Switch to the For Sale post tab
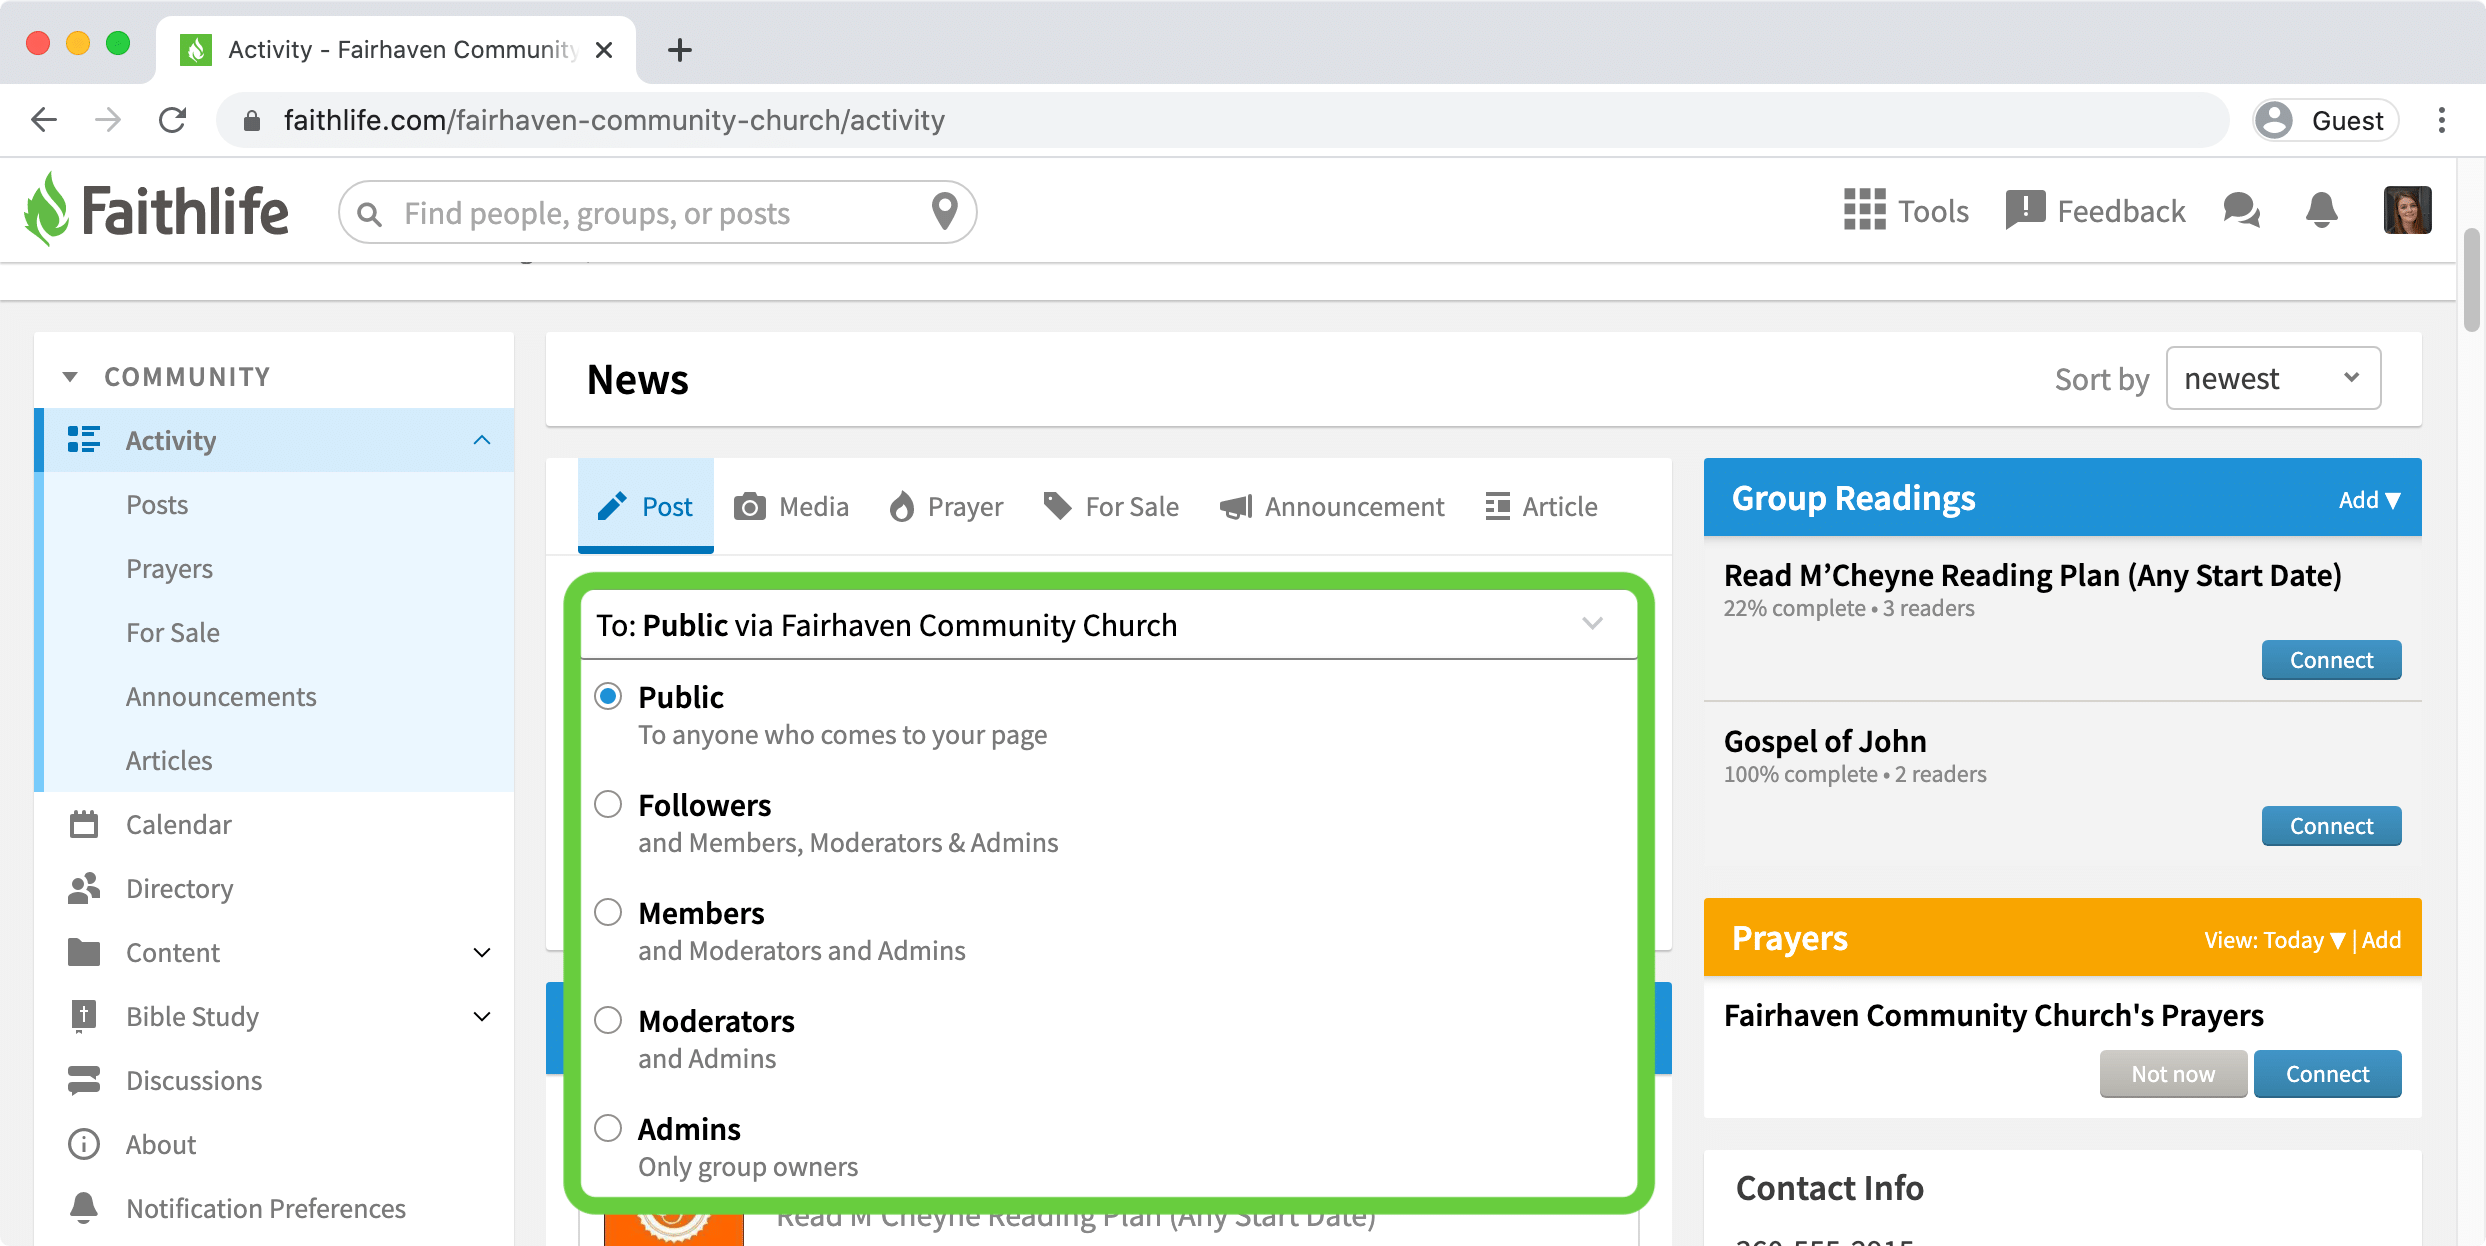Image resolution: width=2486 pixels, height=1246 pixels. click(1111, 506)
